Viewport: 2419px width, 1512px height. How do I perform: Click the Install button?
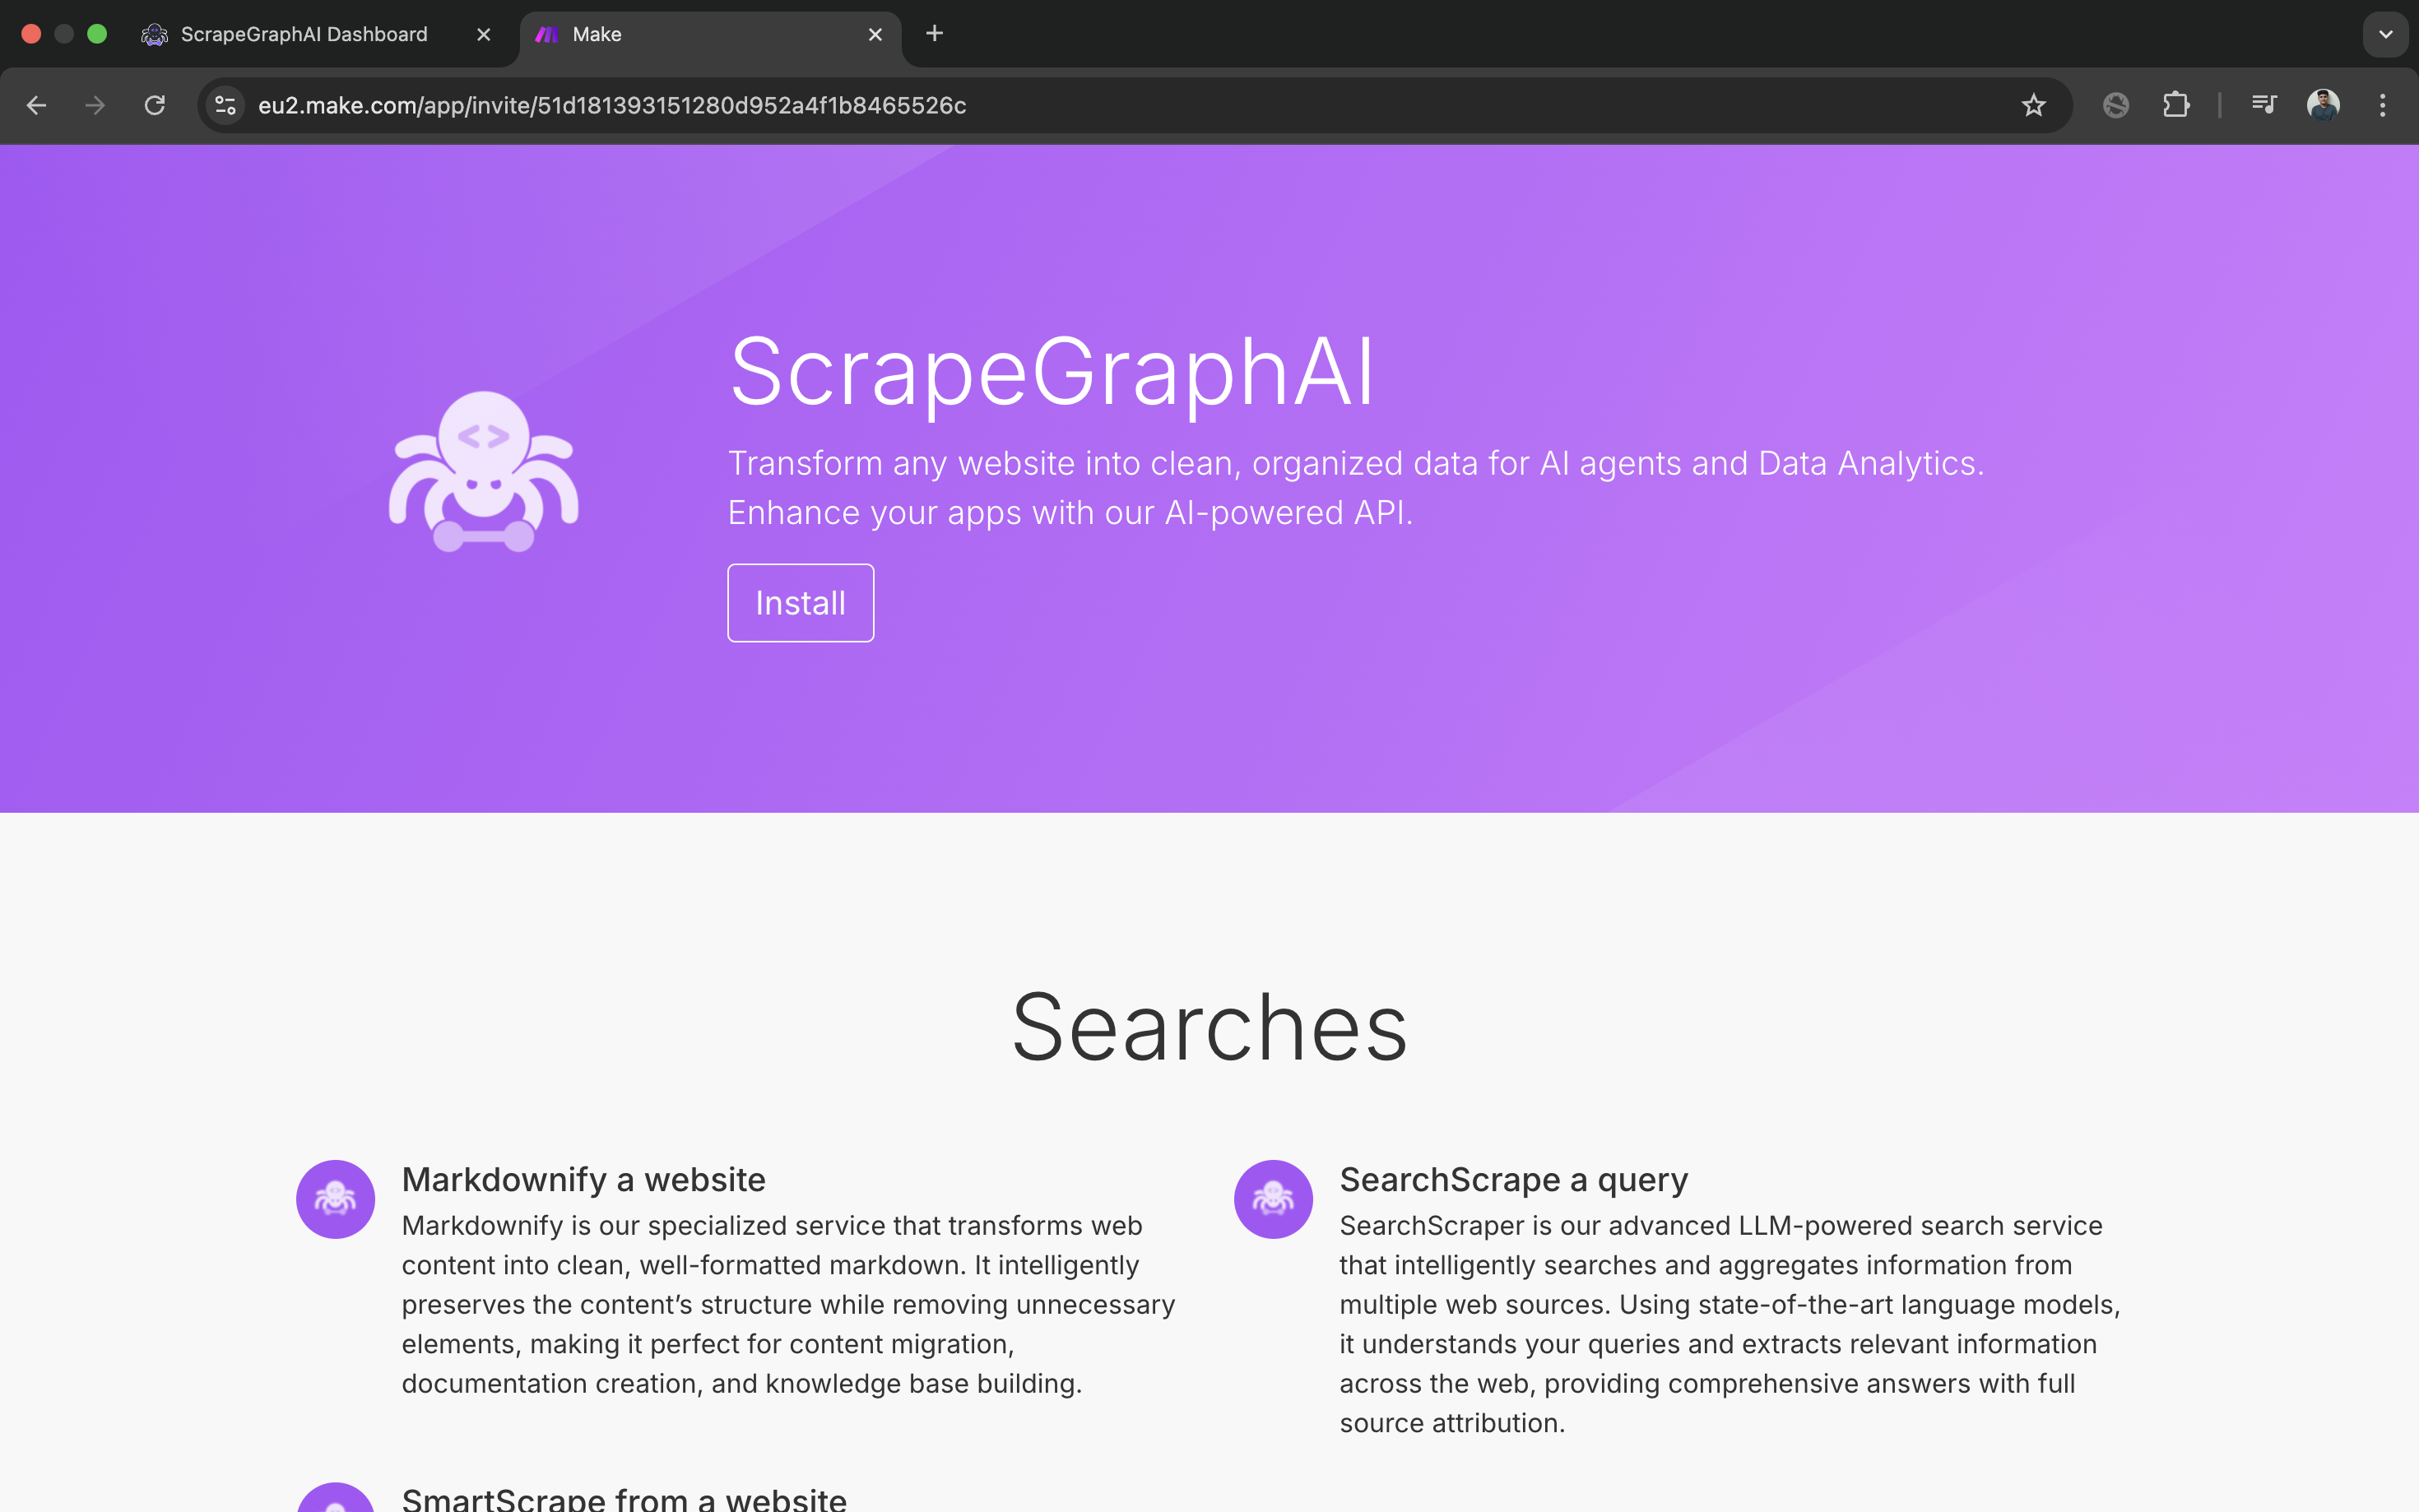[x=800, y=603]
